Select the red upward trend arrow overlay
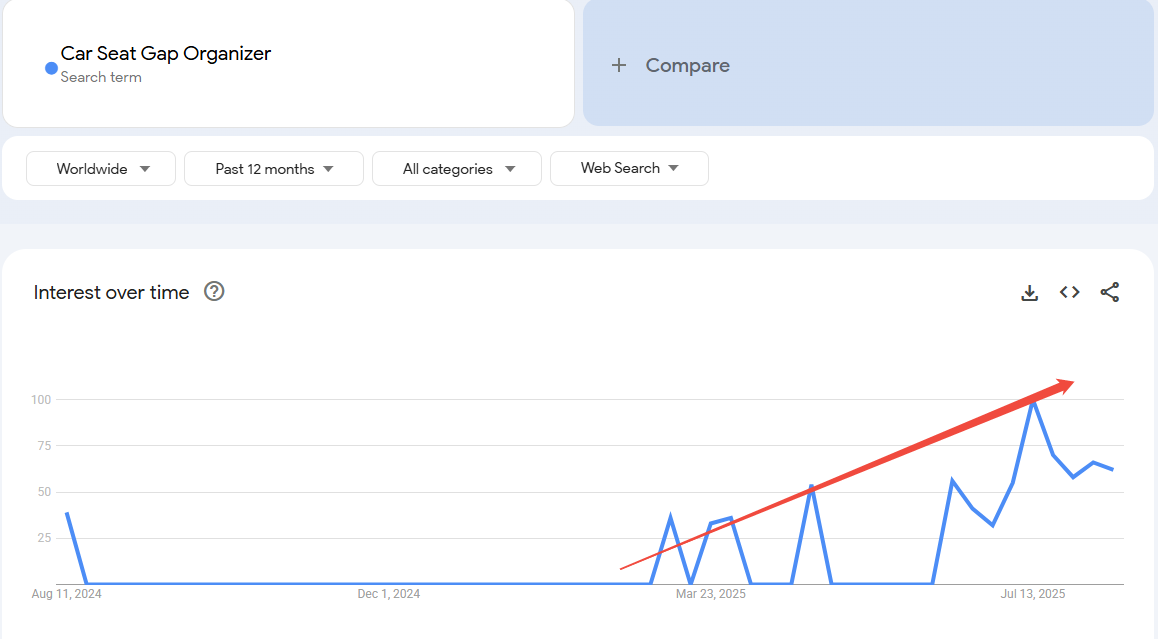This screenshot has height=639, width=1158. pyautogui.click(x=850, y=470)
